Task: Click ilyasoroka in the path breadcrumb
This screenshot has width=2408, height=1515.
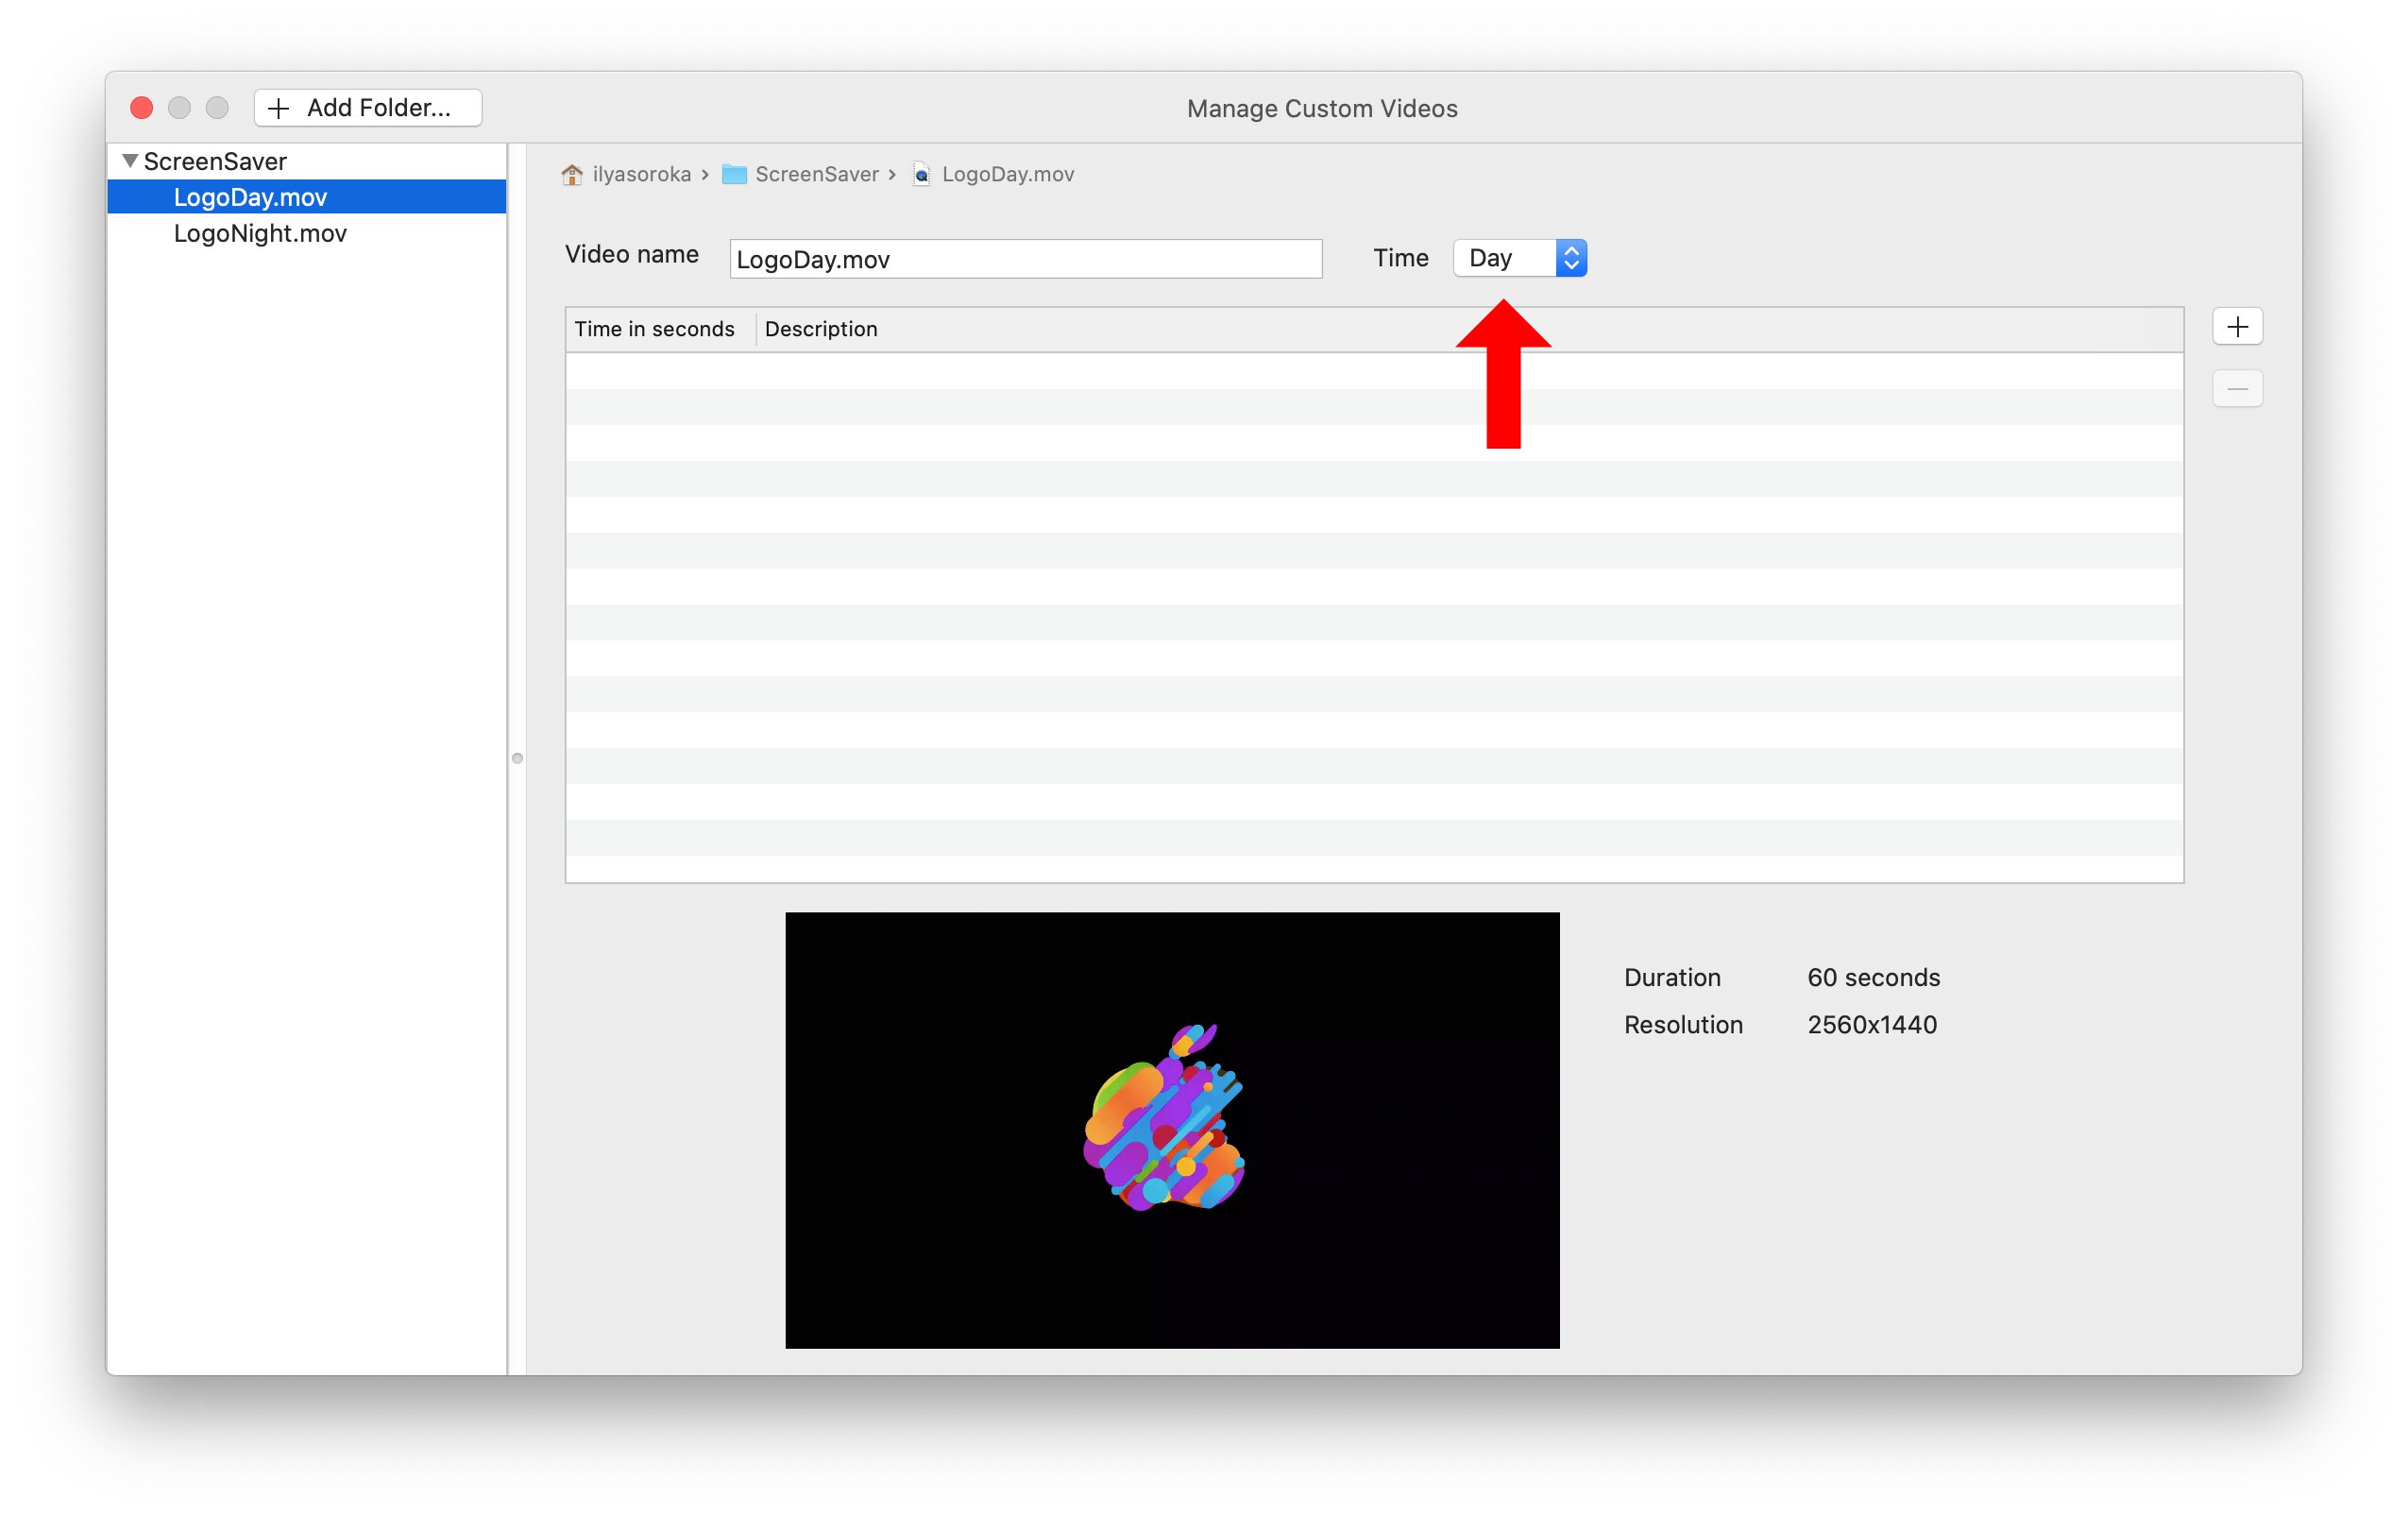Action: click(x=641, y=175)
